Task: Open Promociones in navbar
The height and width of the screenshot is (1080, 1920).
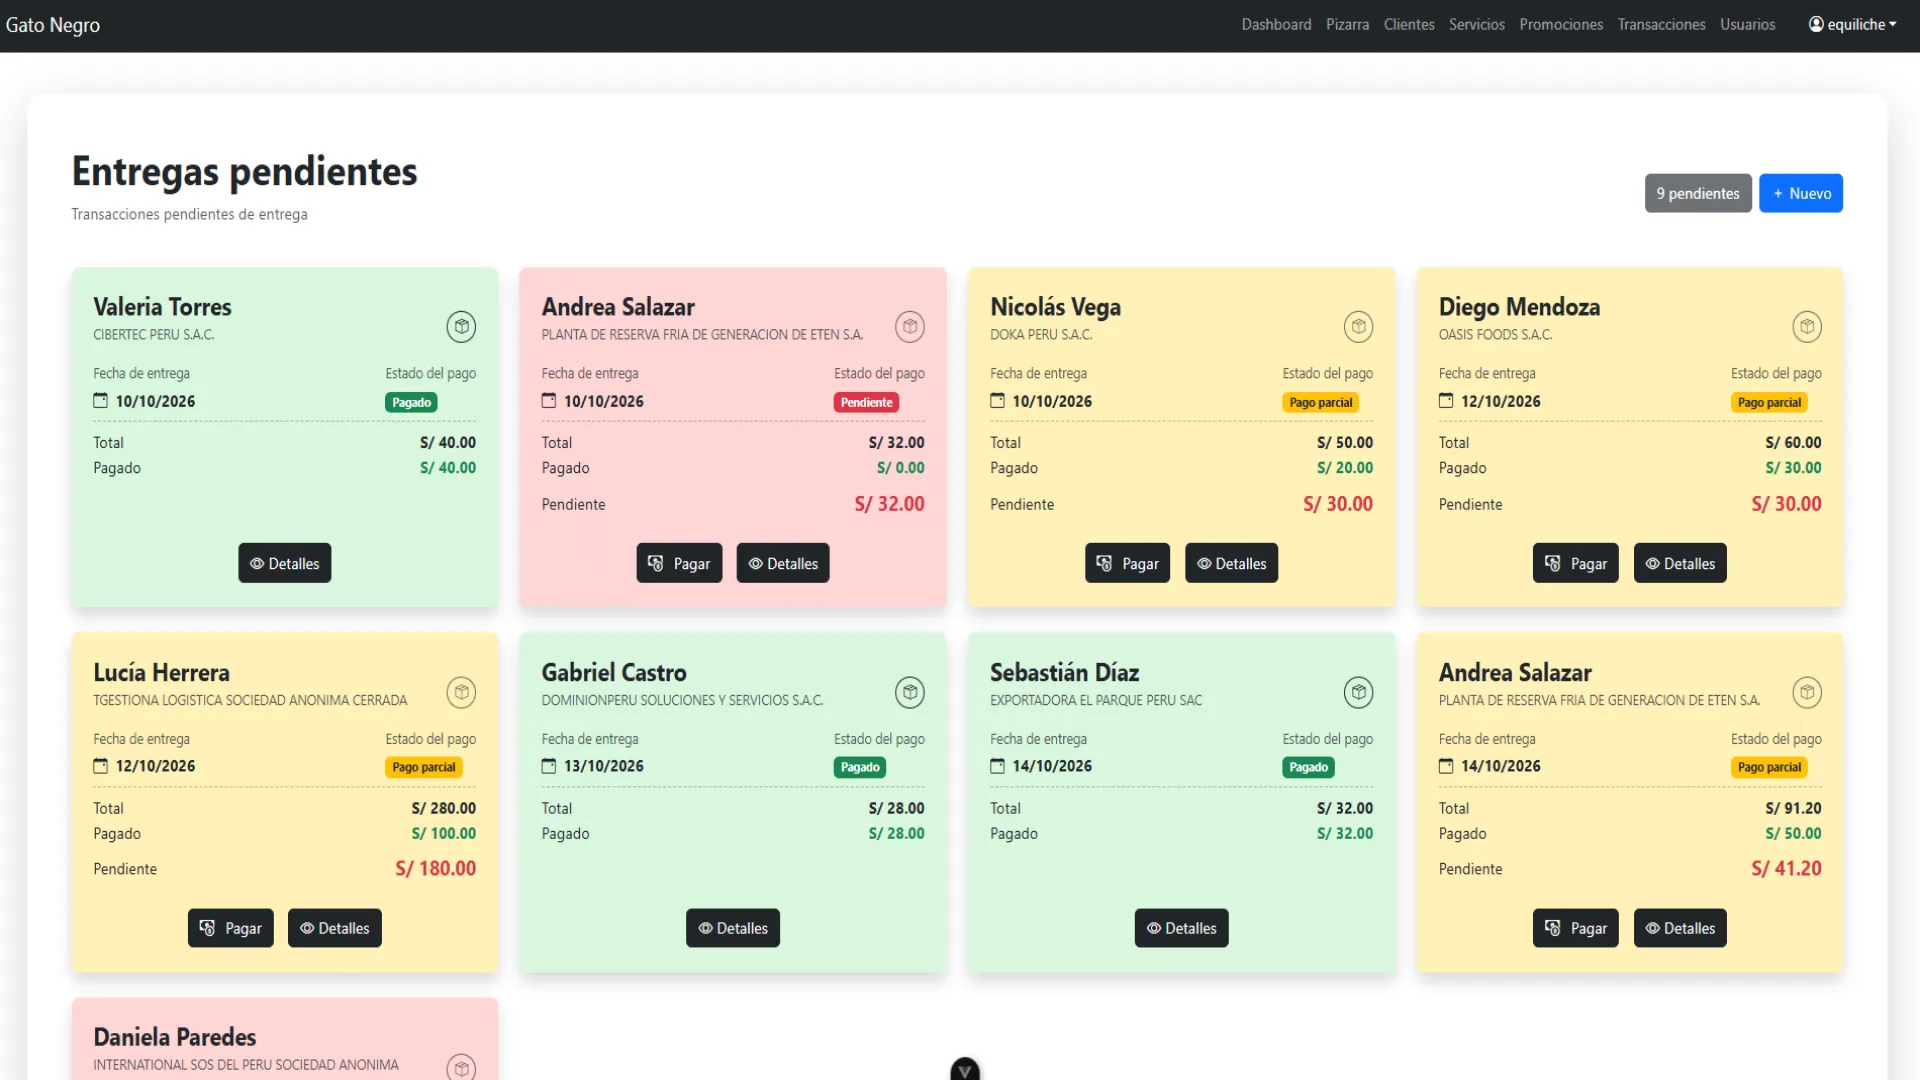Action: pyautogui.click(x=1560, y=24)
